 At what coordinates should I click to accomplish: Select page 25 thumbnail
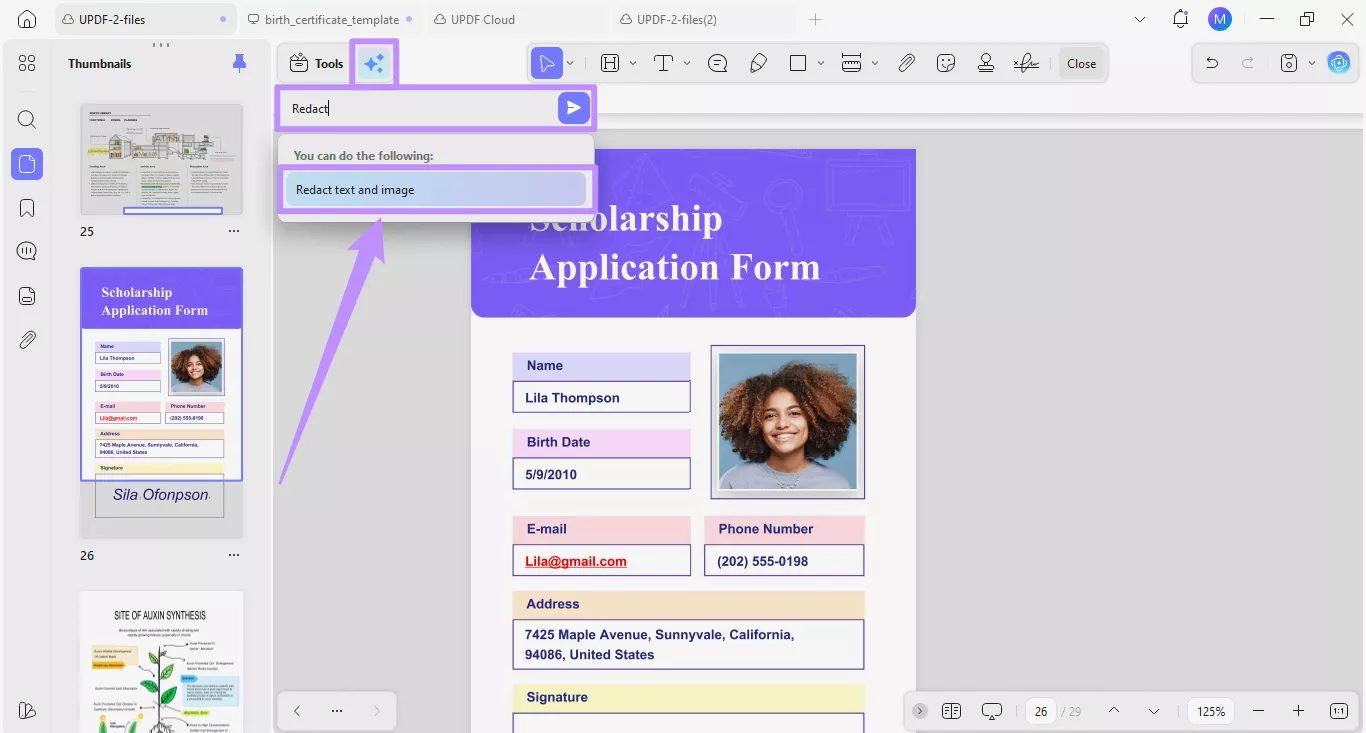pos(161,159)
